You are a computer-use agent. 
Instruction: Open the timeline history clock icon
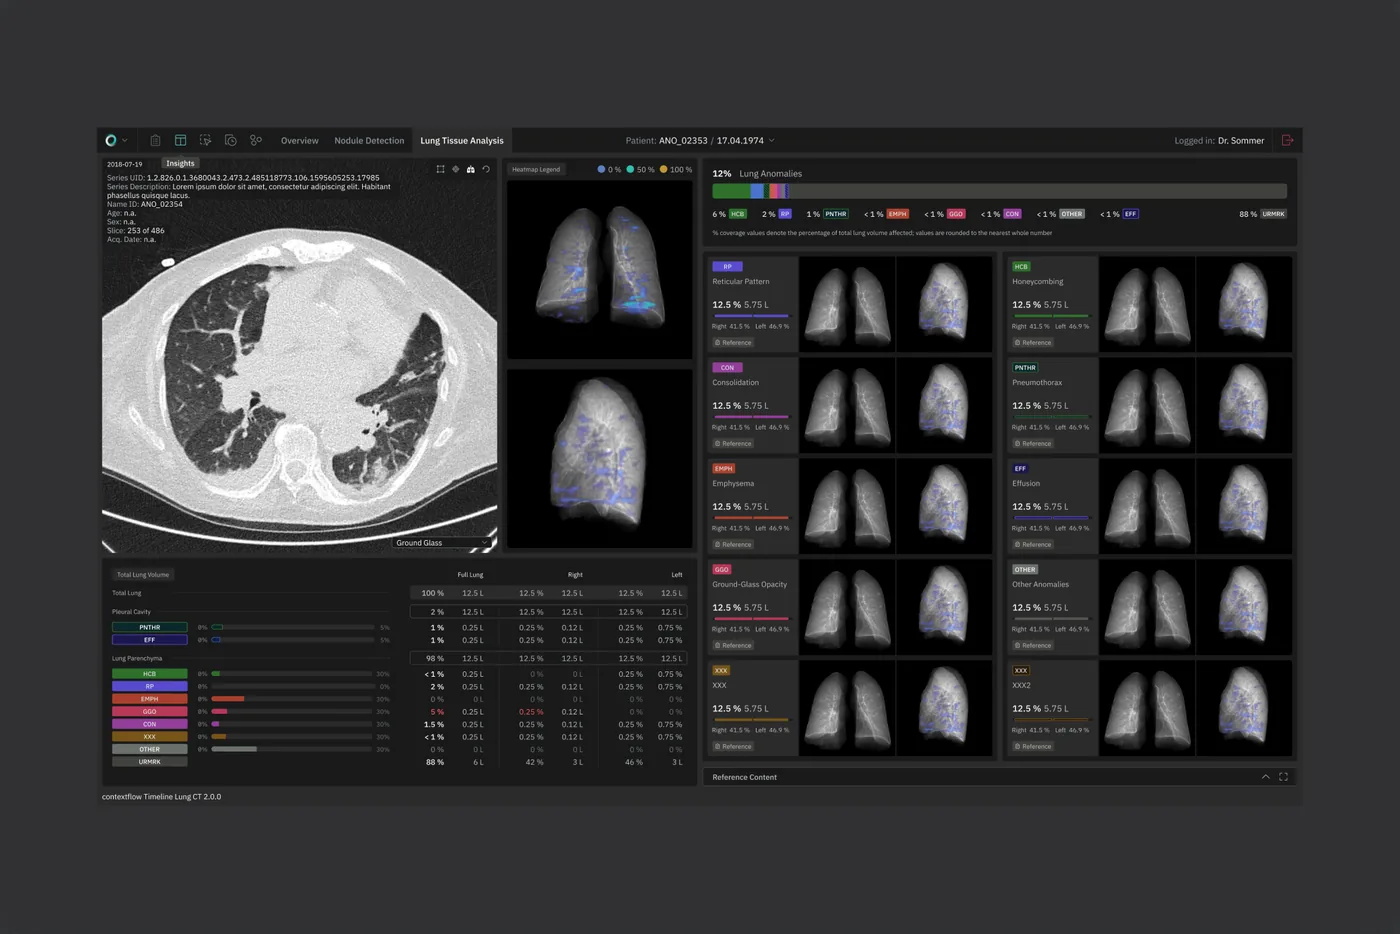click(x=231, y=141)
